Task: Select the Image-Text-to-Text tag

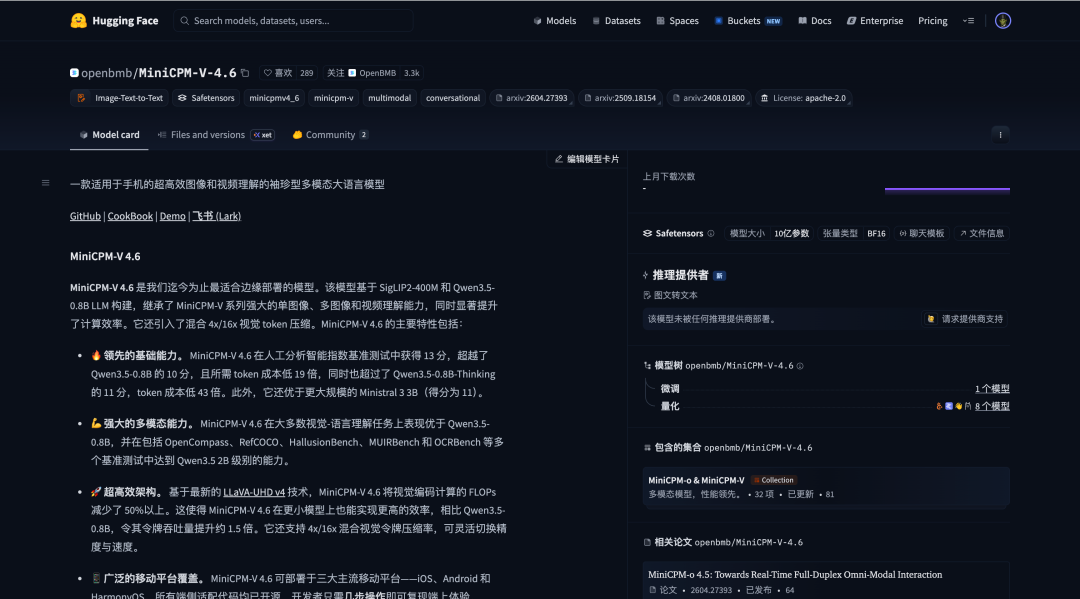Action: point(119,98)
